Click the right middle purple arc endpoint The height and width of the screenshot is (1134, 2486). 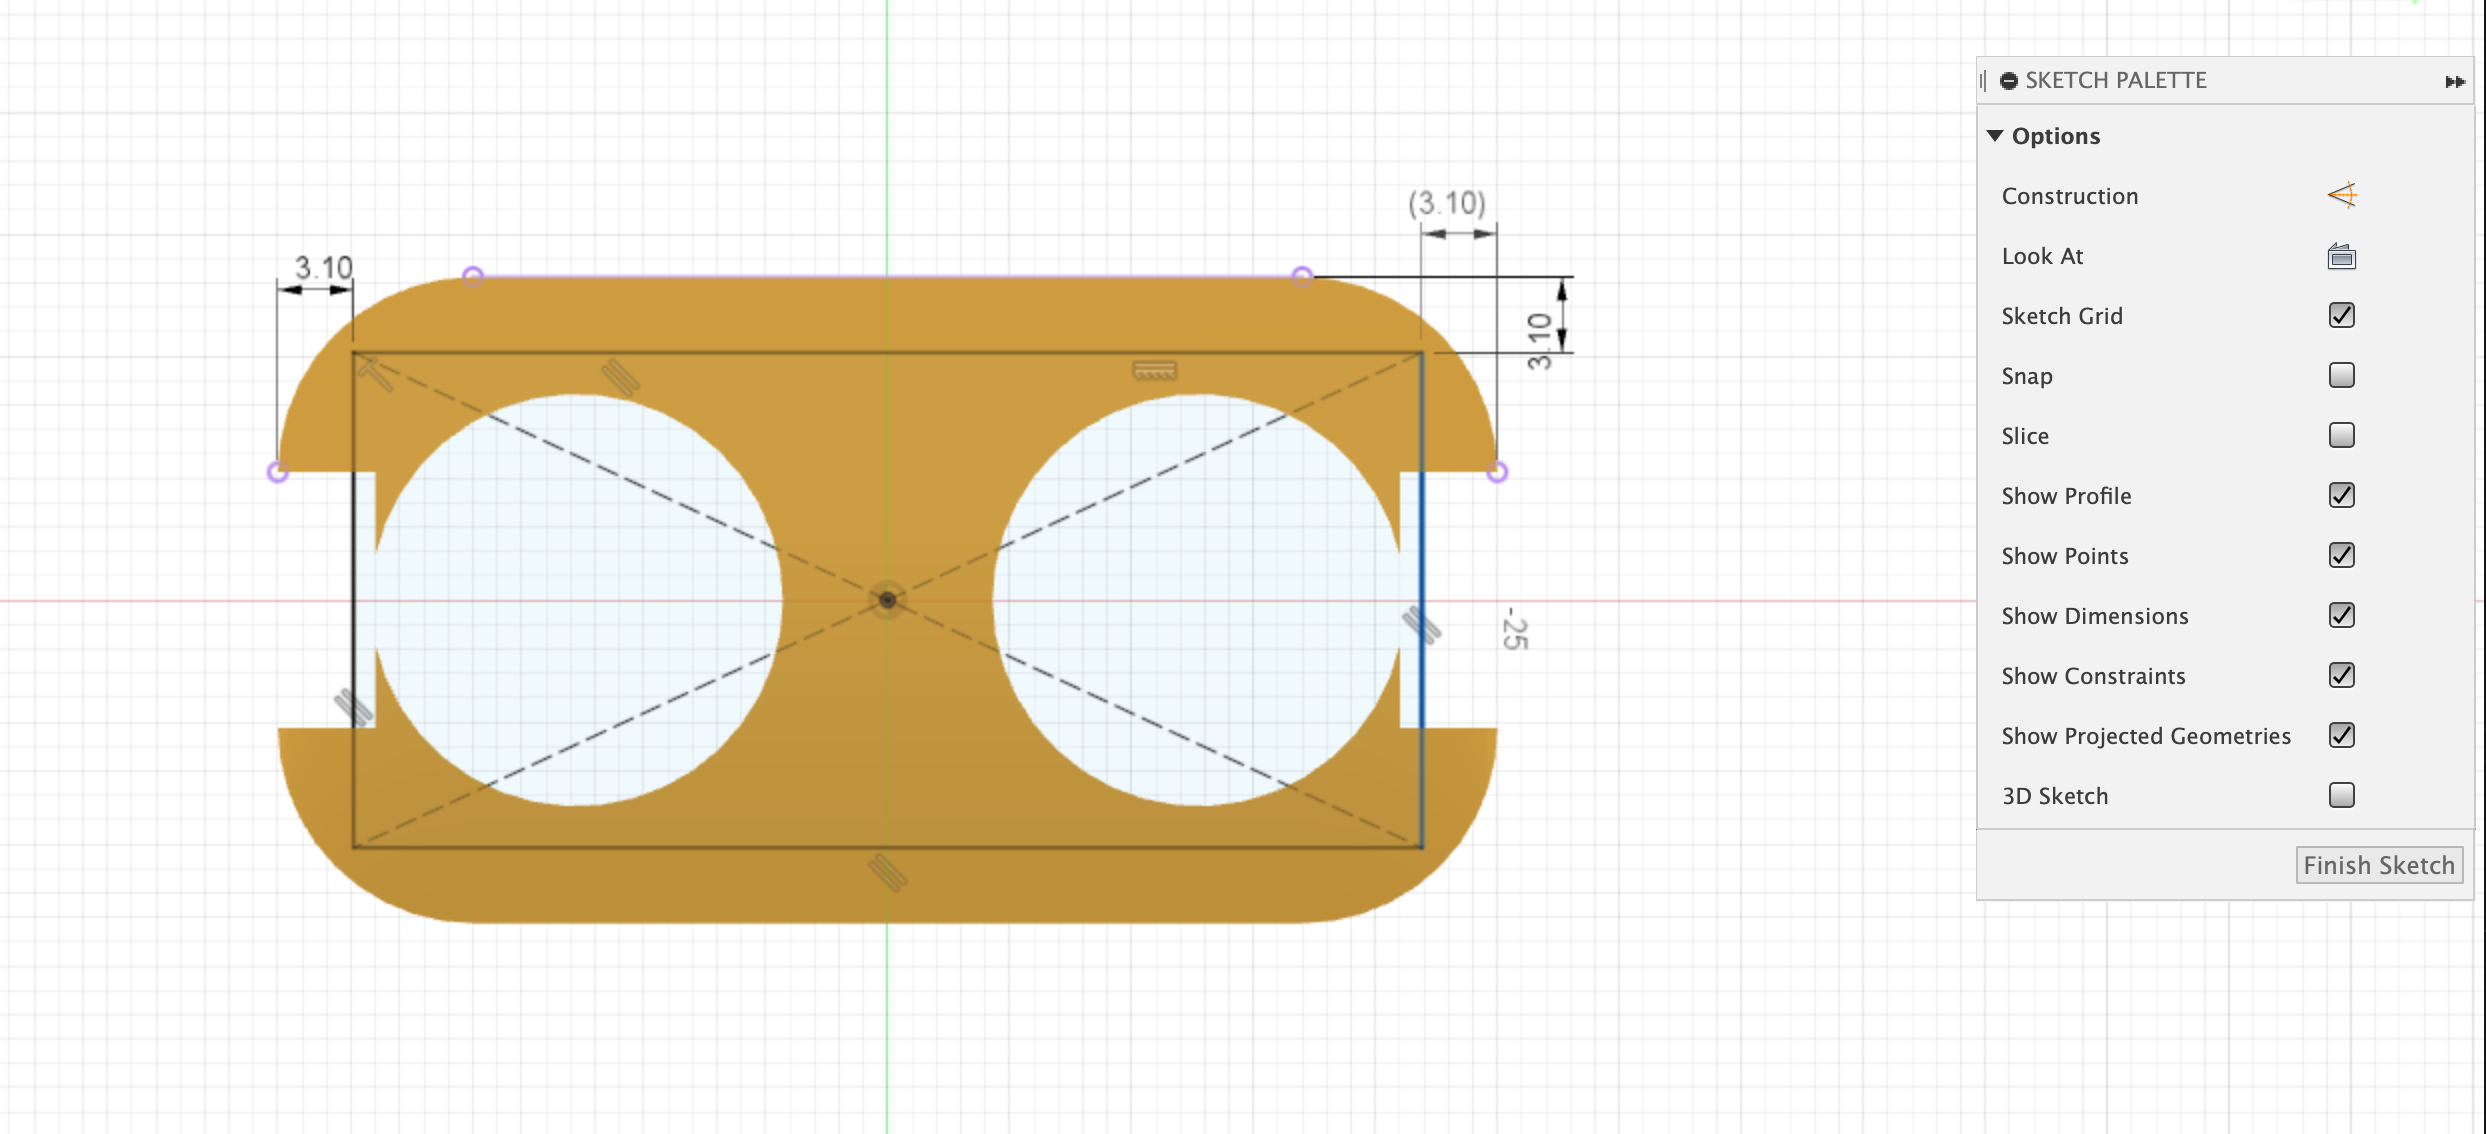1497,472
